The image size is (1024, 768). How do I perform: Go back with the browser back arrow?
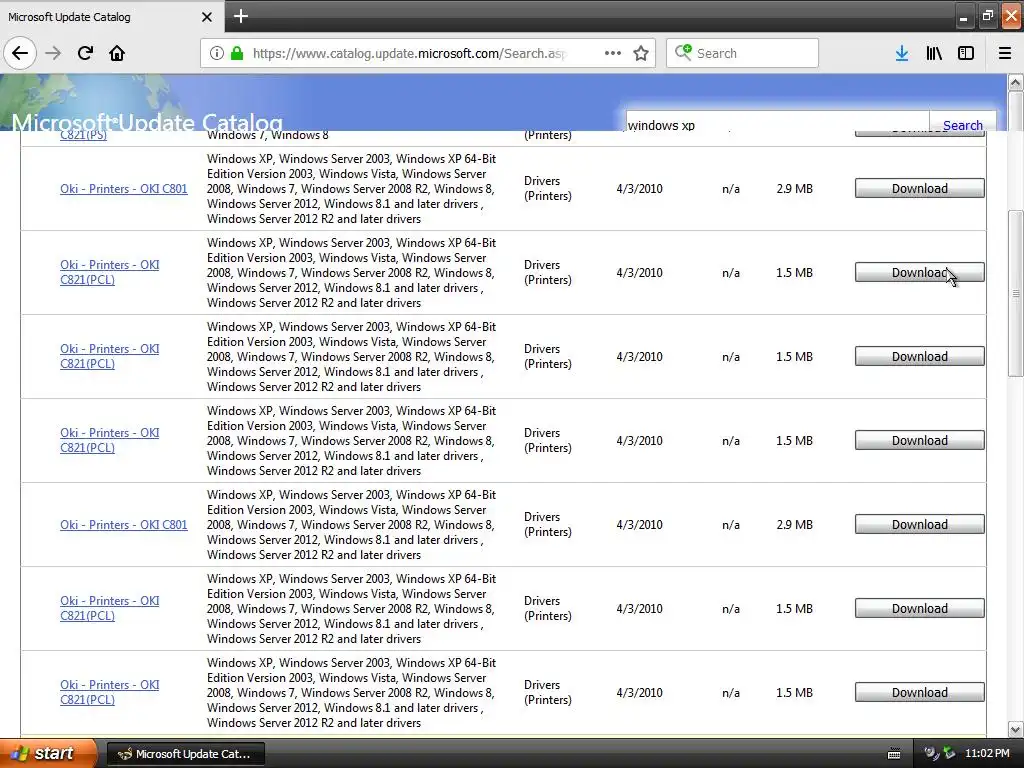20,53
